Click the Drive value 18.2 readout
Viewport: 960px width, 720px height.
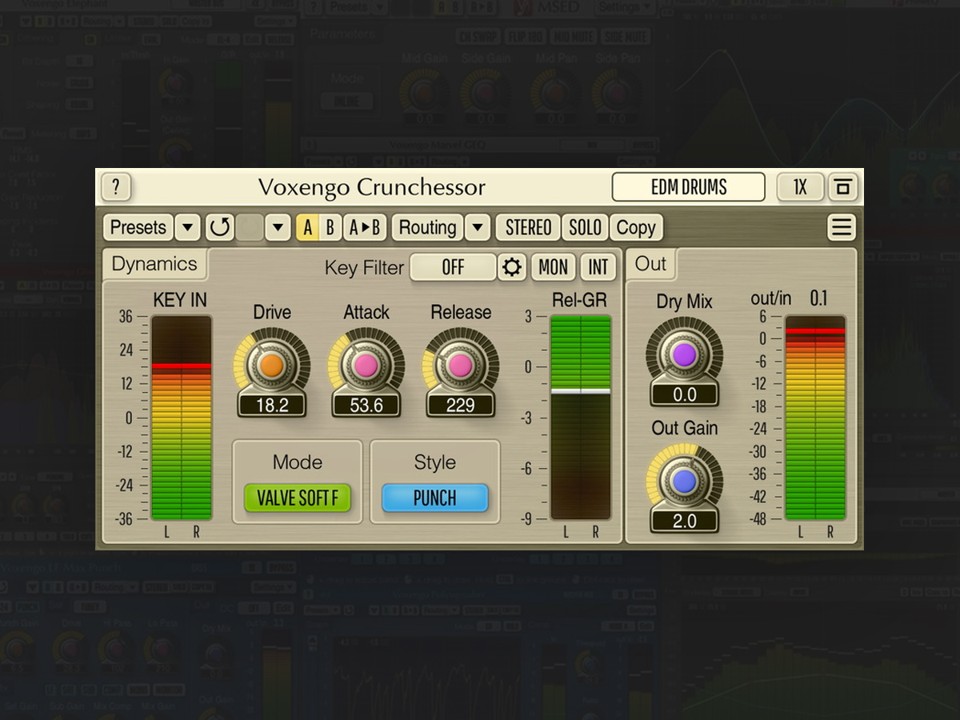tap(272, 405)
